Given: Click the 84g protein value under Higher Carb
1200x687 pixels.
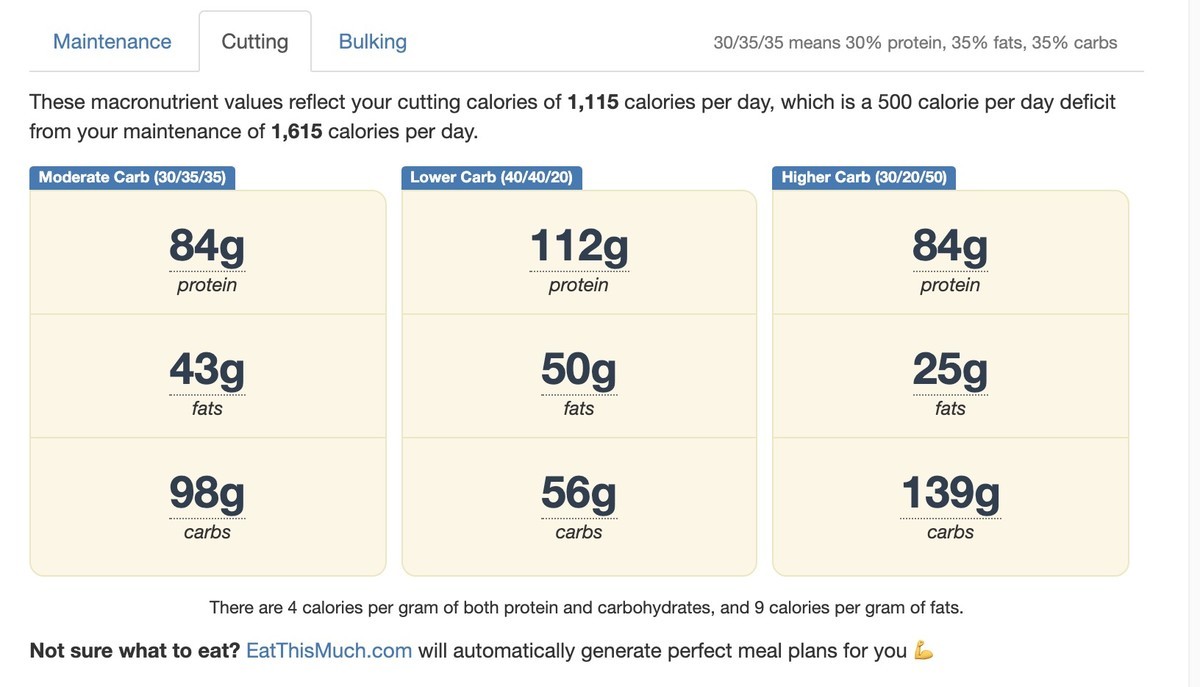Looking at the screenshot, I should (950, 246).
